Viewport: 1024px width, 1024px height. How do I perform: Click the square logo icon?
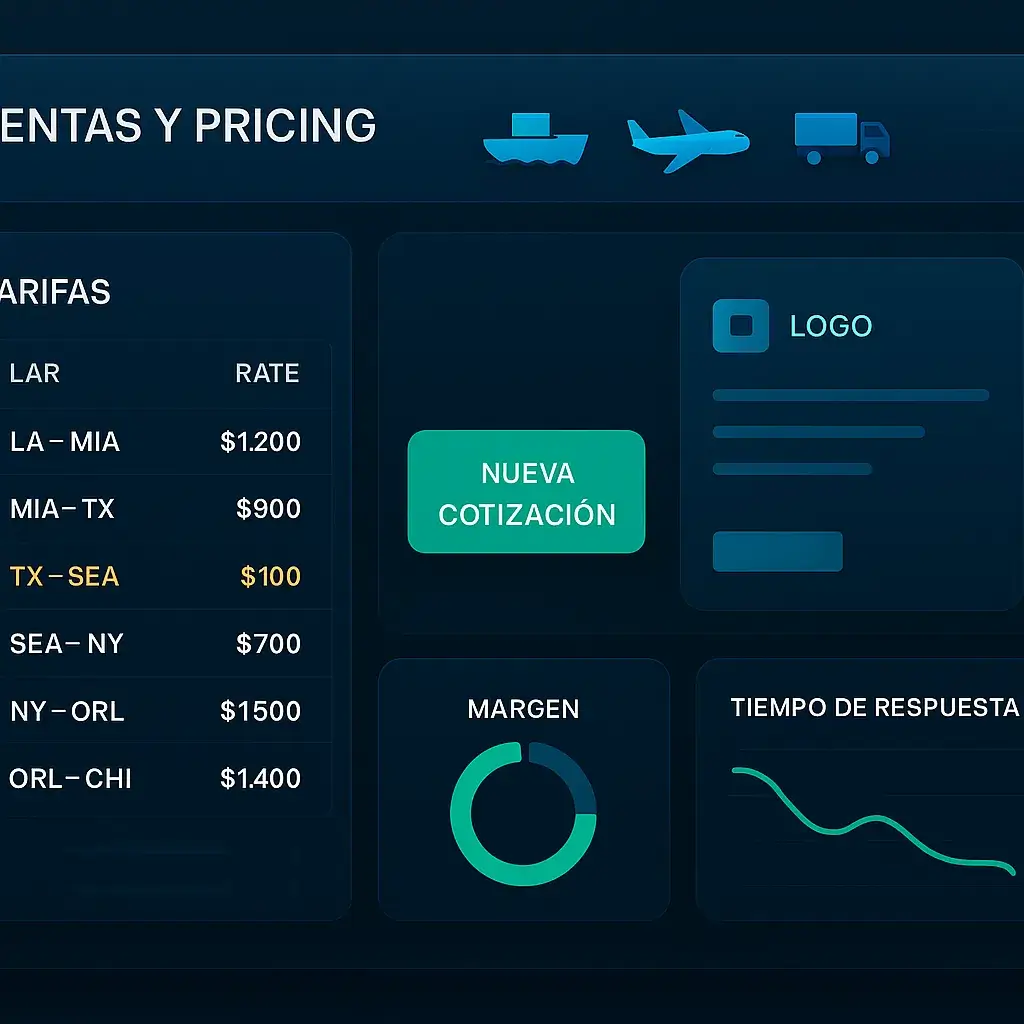(x=740, y=326)
